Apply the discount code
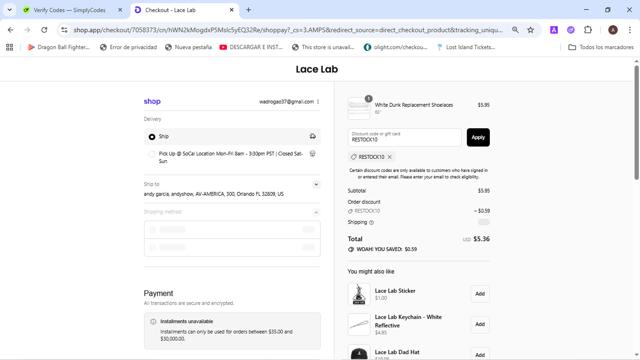The height and width of the screenshot is (360, 640). click(478, 138)
